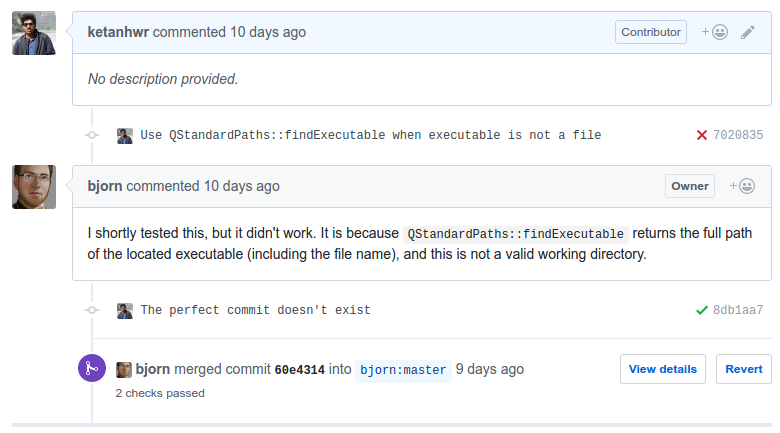Screen dimensions: 780x433
Task: Open ketanhwr's large profile avatar
Action: [34, 33]
